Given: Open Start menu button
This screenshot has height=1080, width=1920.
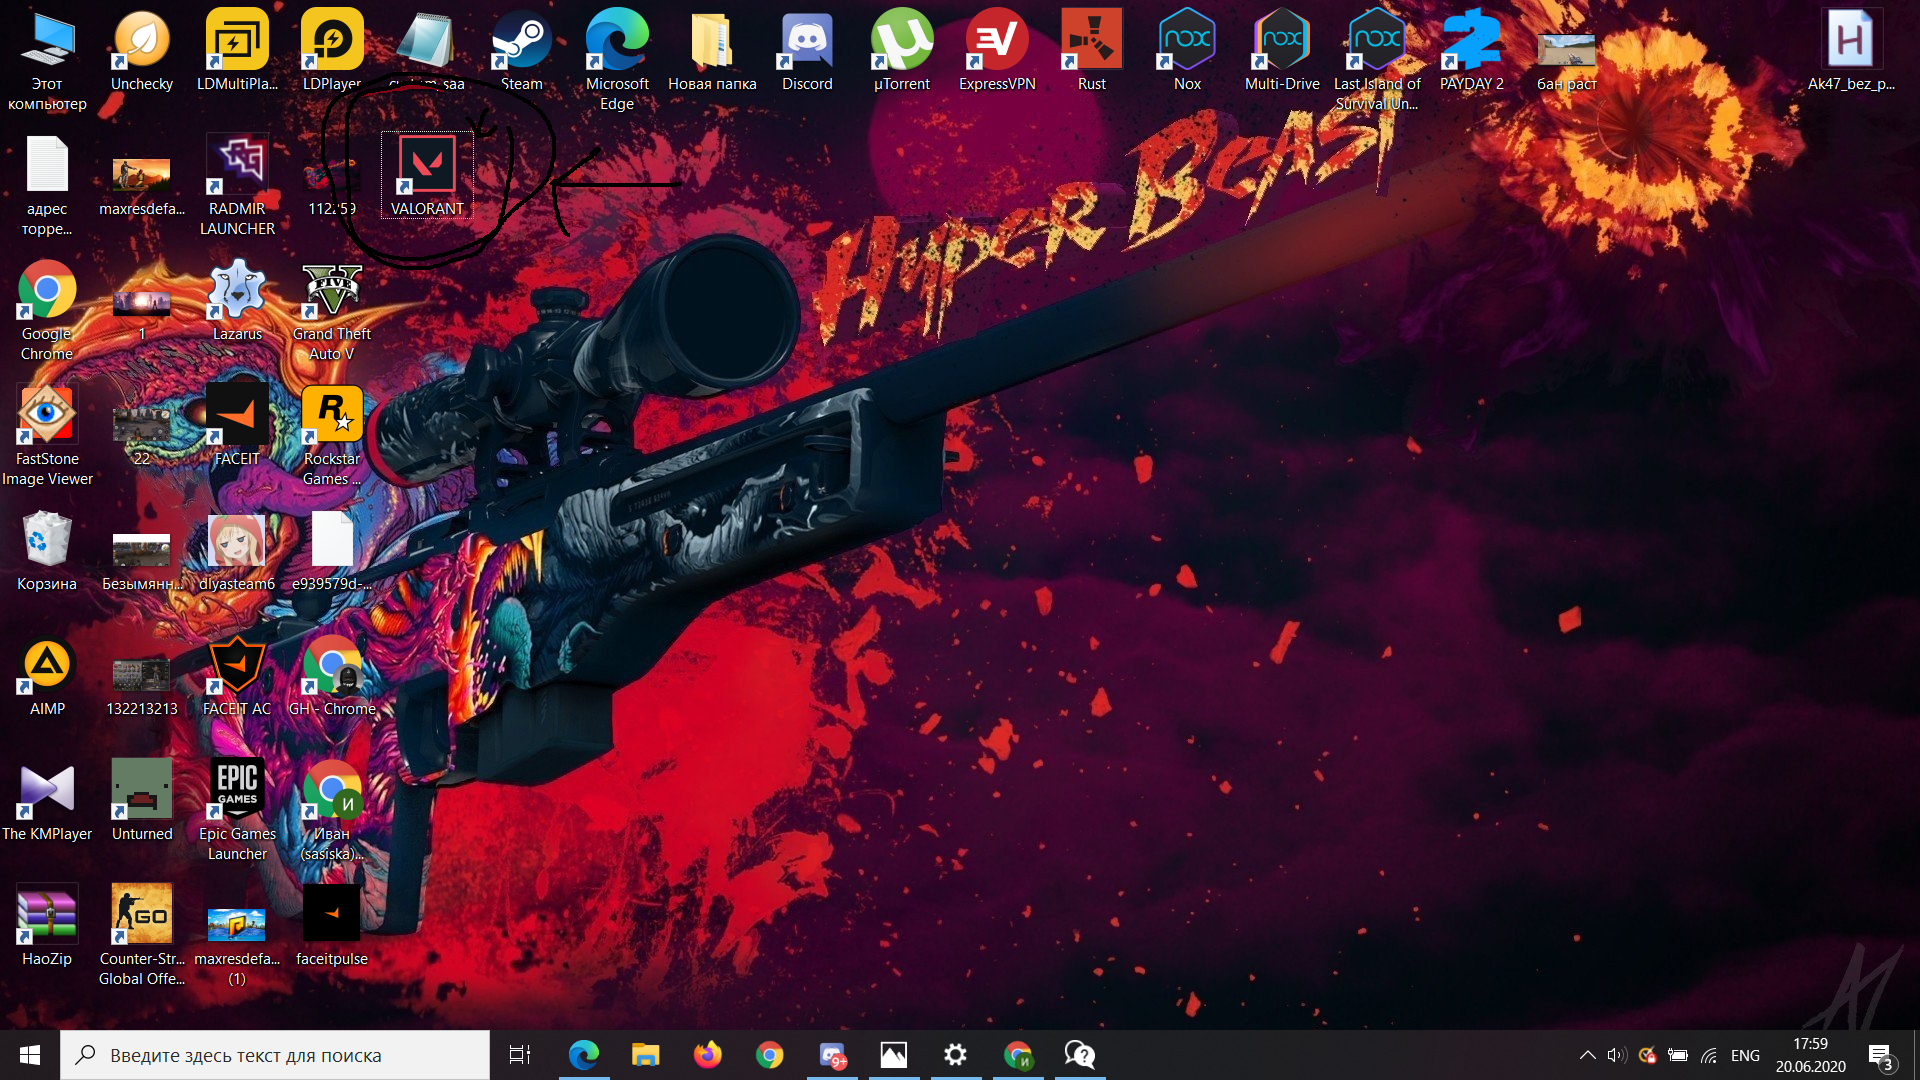Looking at the screenshot, I should [29, 1055].
